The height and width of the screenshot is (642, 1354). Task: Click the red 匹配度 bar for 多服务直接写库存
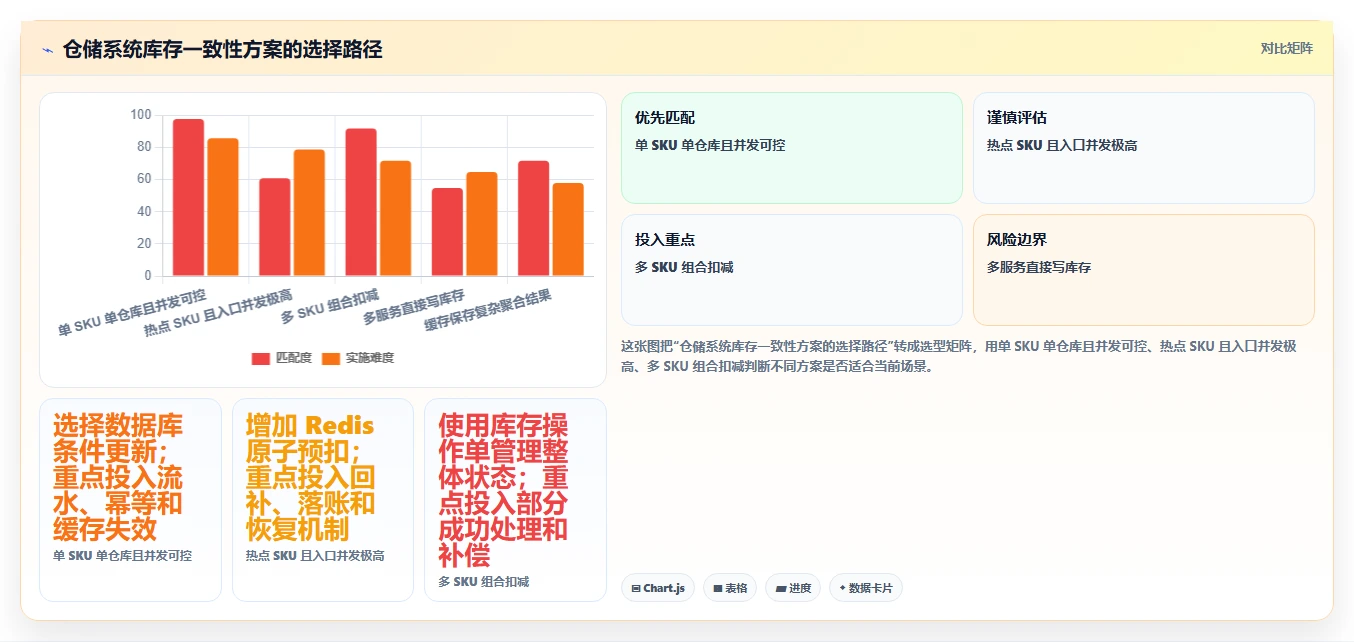[447, 232]
